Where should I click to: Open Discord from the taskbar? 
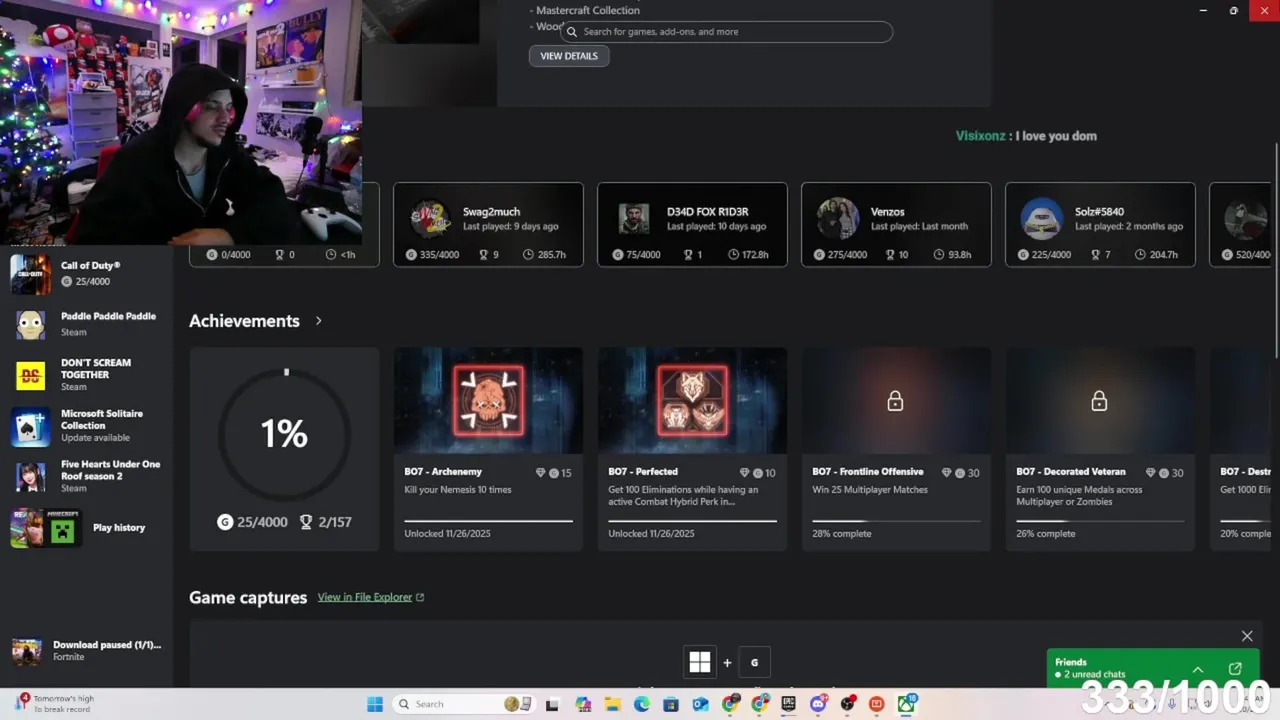pos(818,704)
